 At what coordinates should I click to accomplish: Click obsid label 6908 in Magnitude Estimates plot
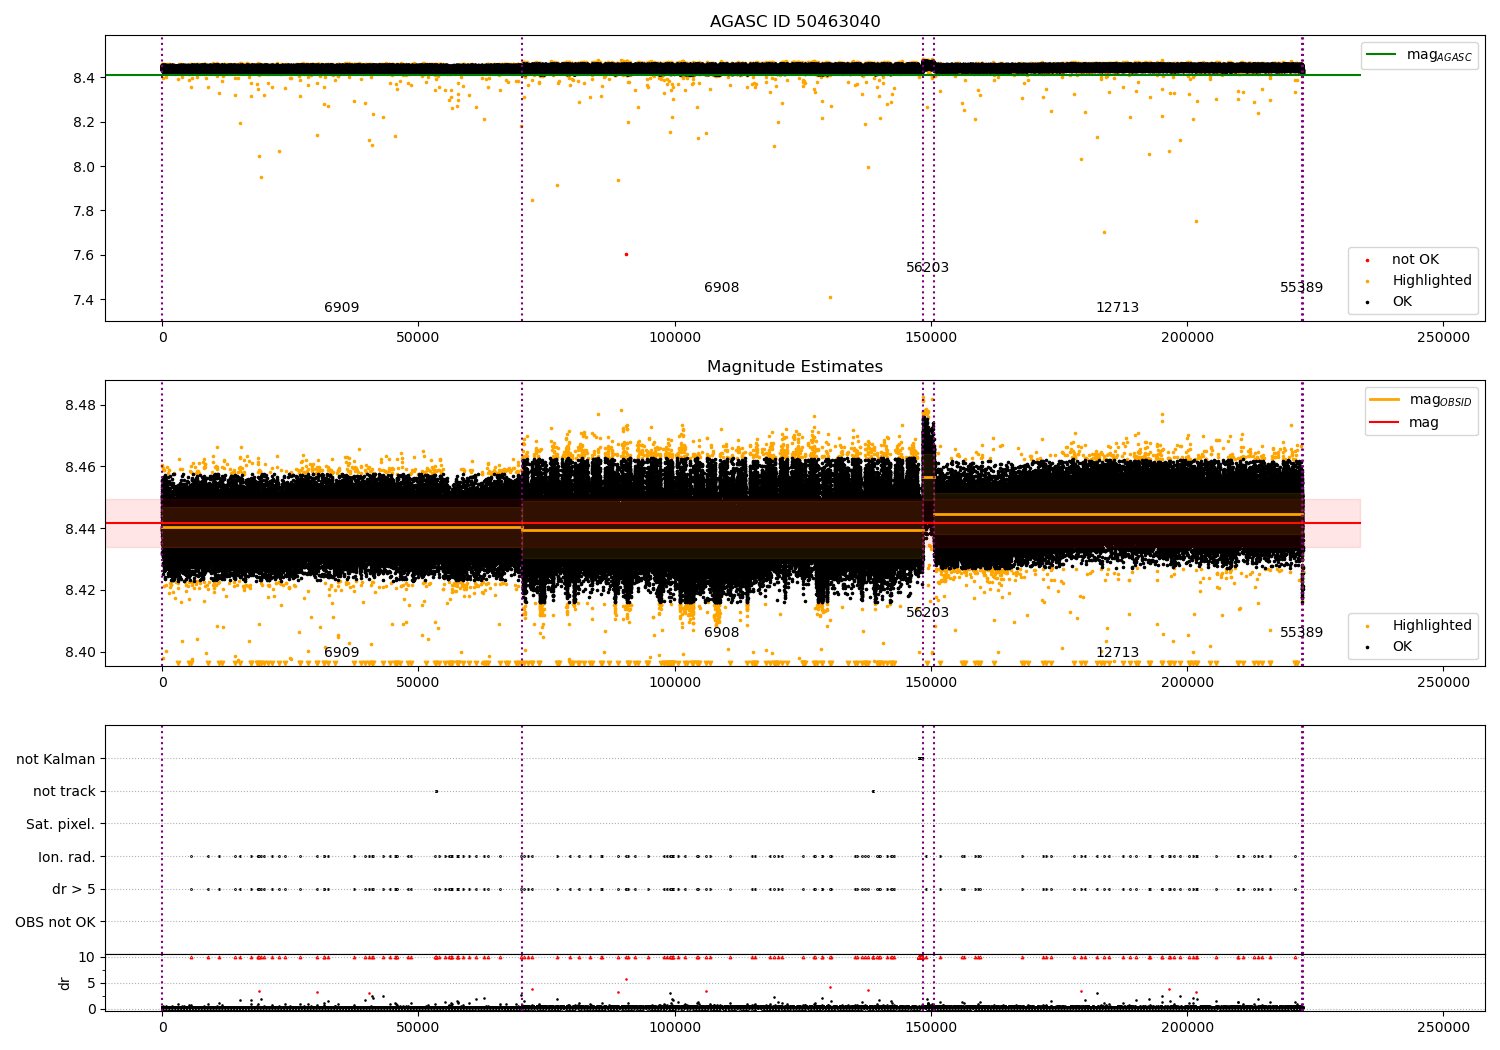tap(721, 633)
